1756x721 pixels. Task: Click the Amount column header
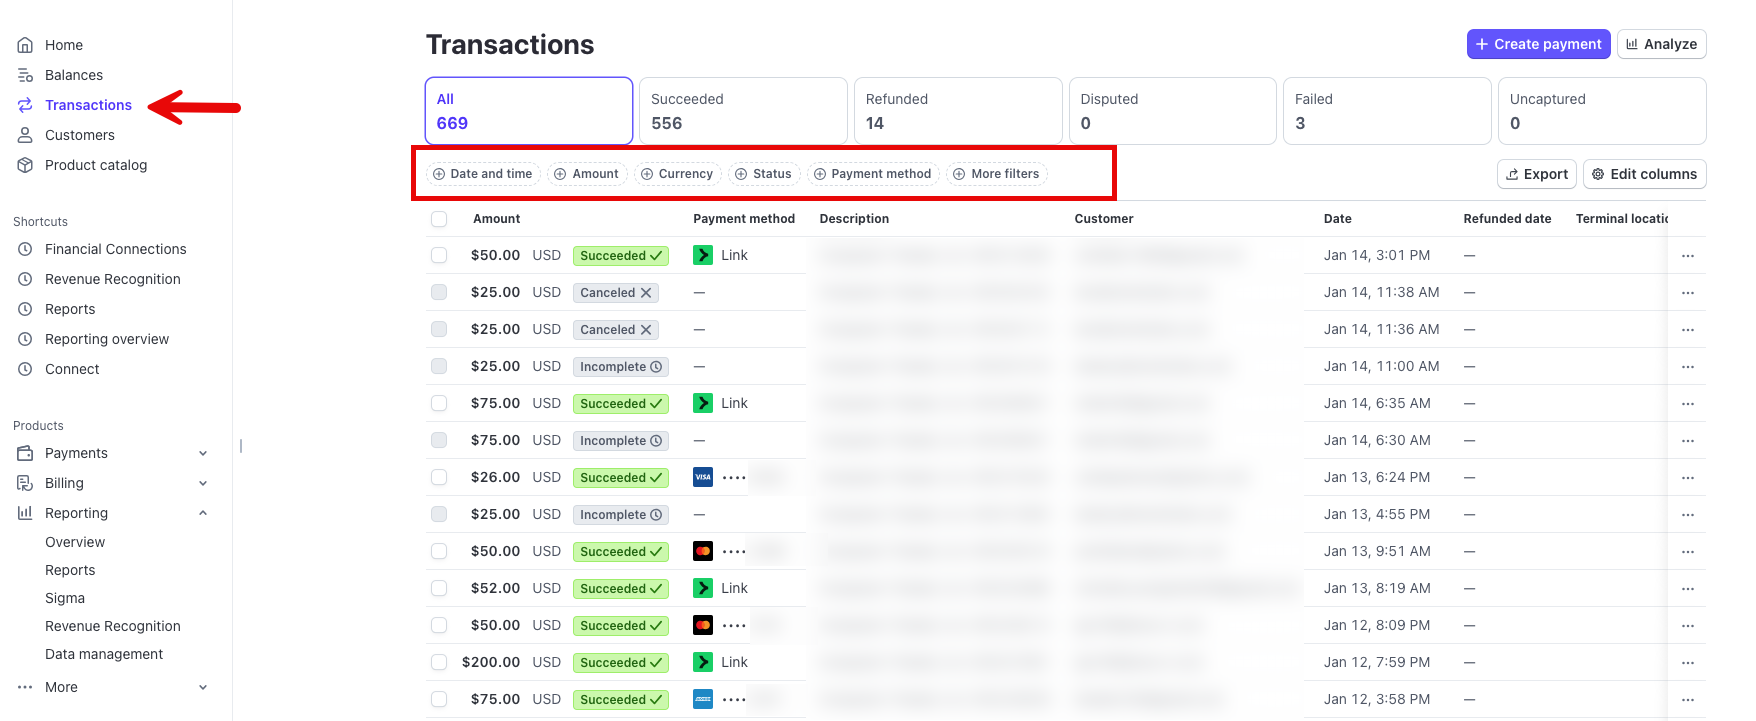pos(497,219)
